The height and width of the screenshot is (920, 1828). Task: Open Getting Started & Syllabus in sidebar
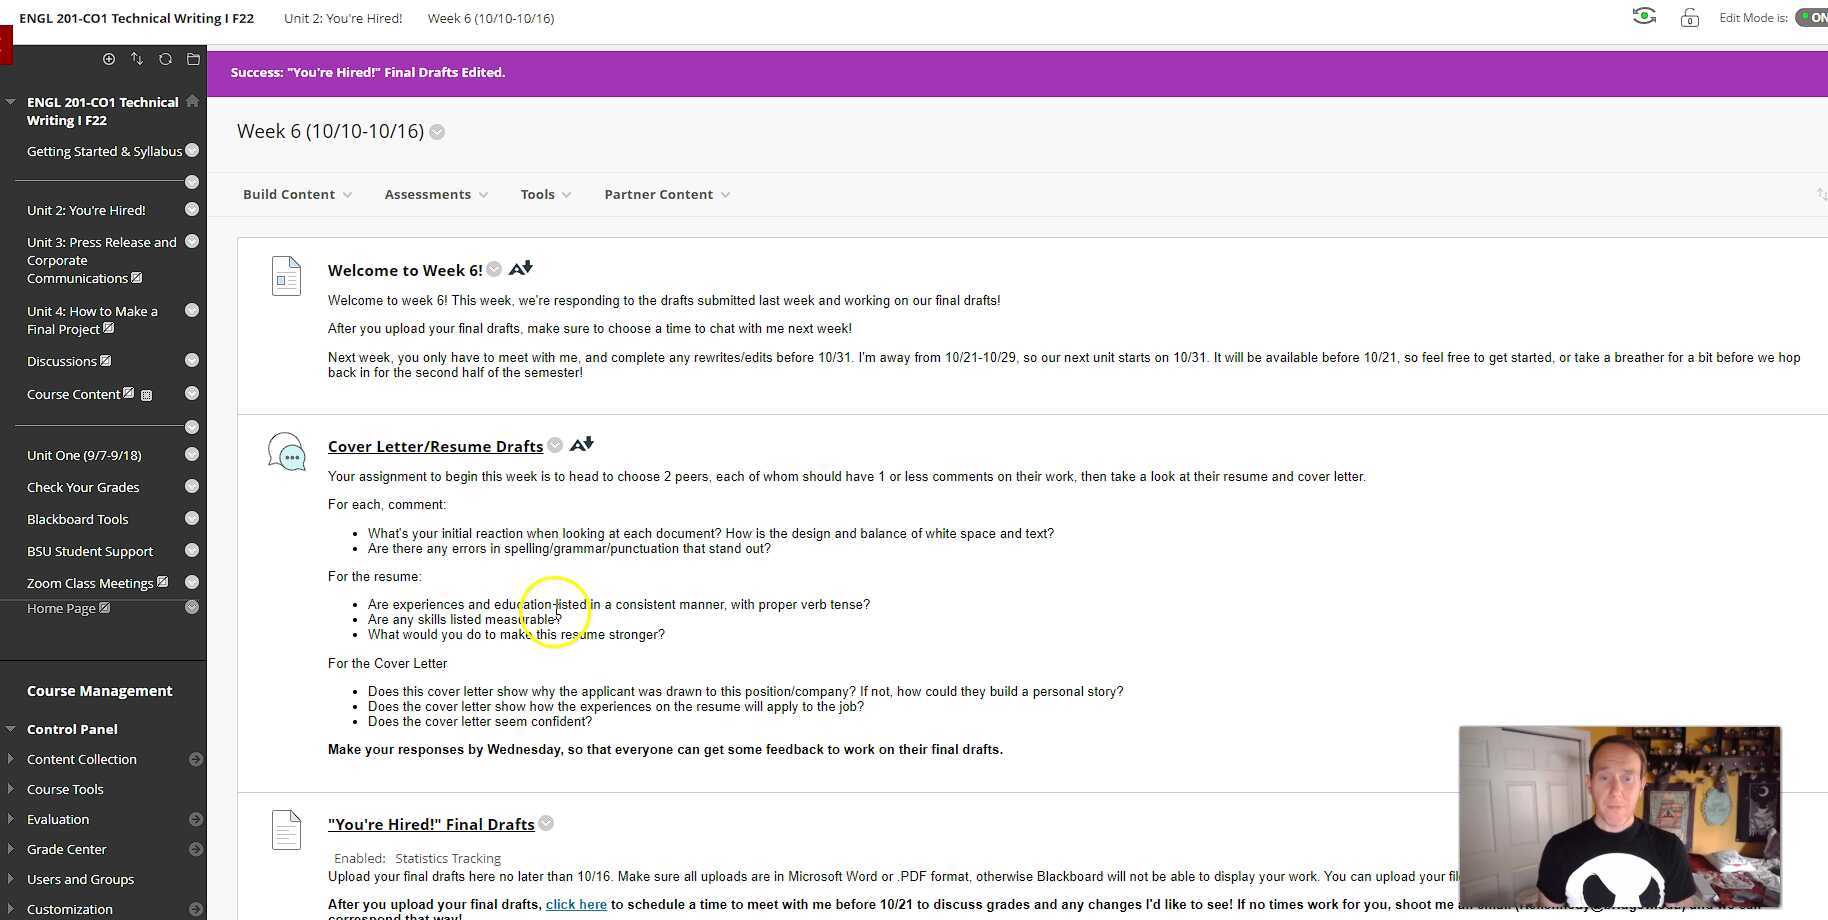tap(104, 151)
